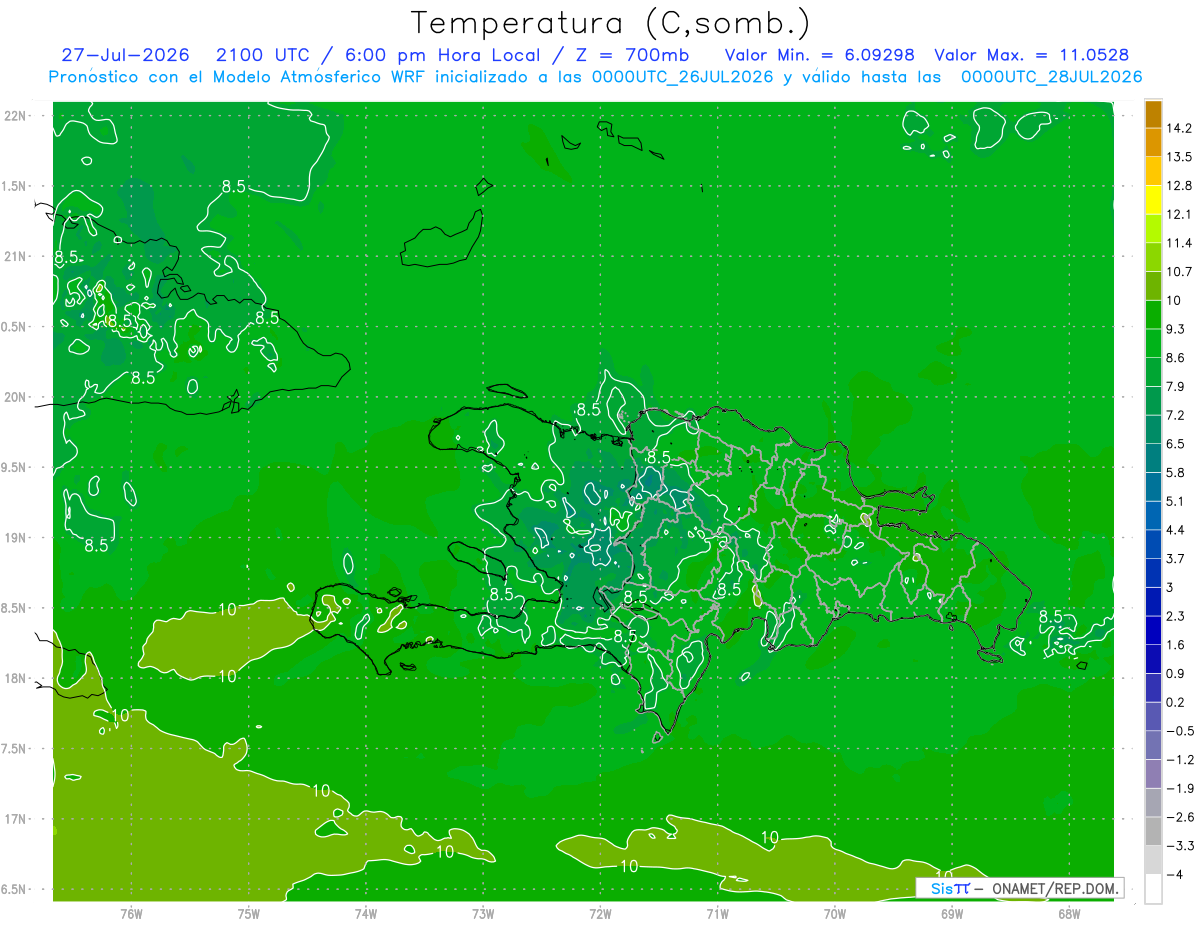1200x927 pixels.
Task: Click the "7.9" color scale label
Action: [1177, 386]
